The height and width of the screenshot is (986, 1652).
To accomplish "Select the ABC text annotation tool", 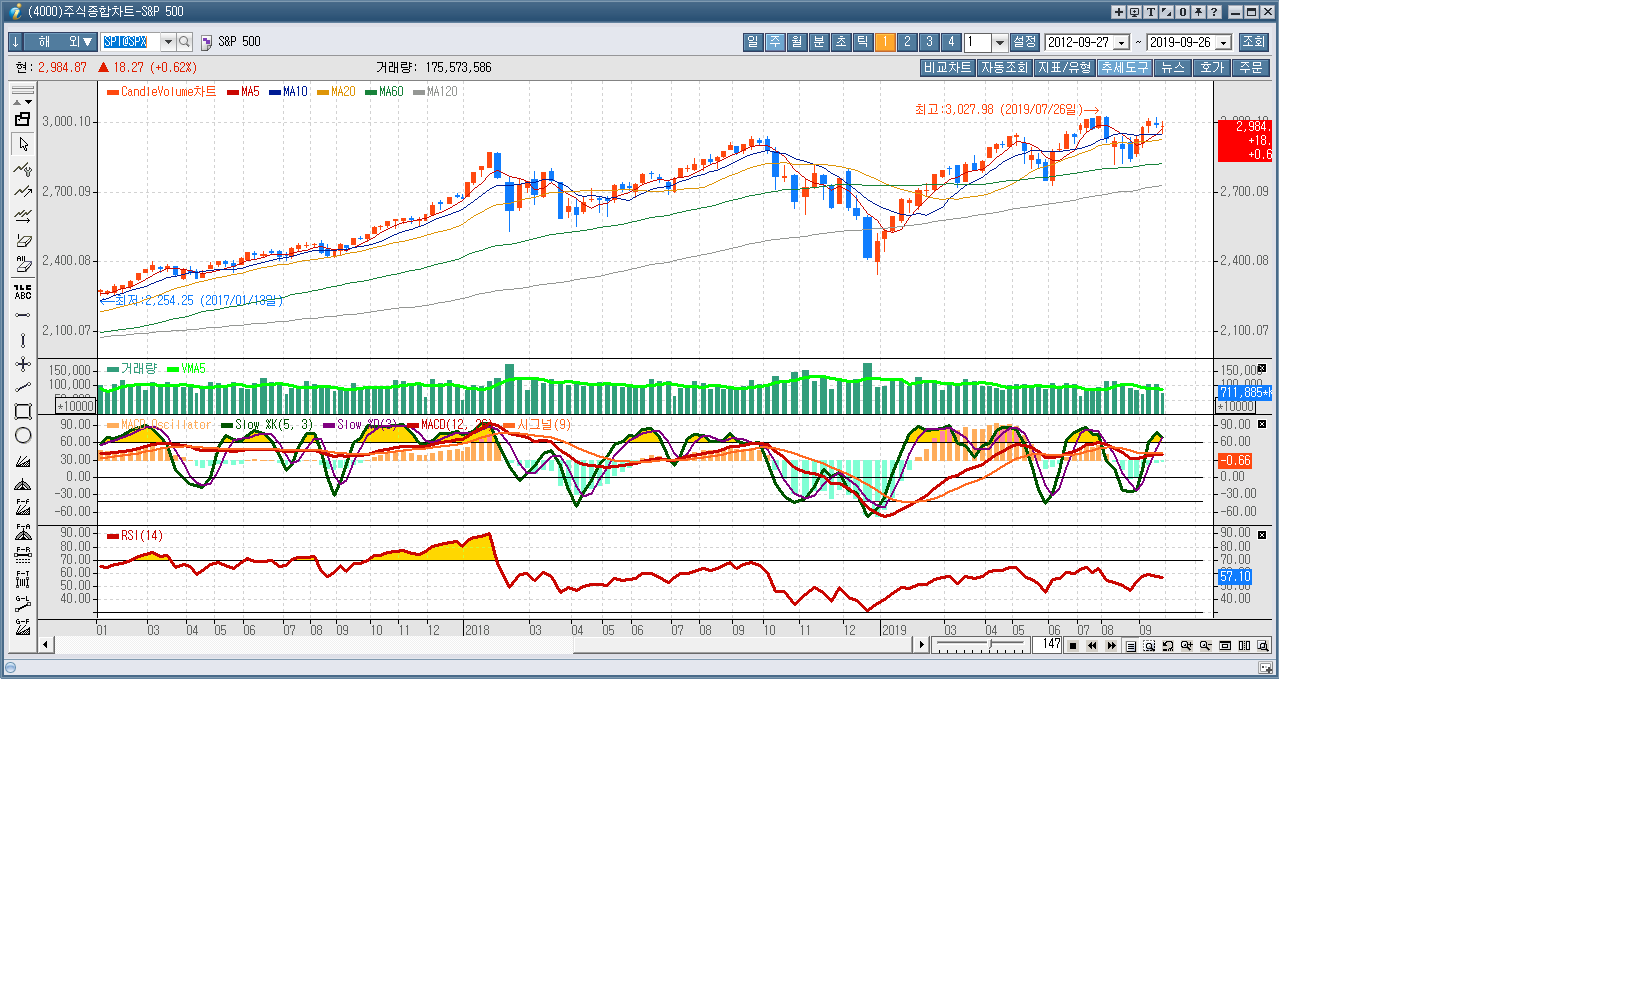I will point(23,292).
